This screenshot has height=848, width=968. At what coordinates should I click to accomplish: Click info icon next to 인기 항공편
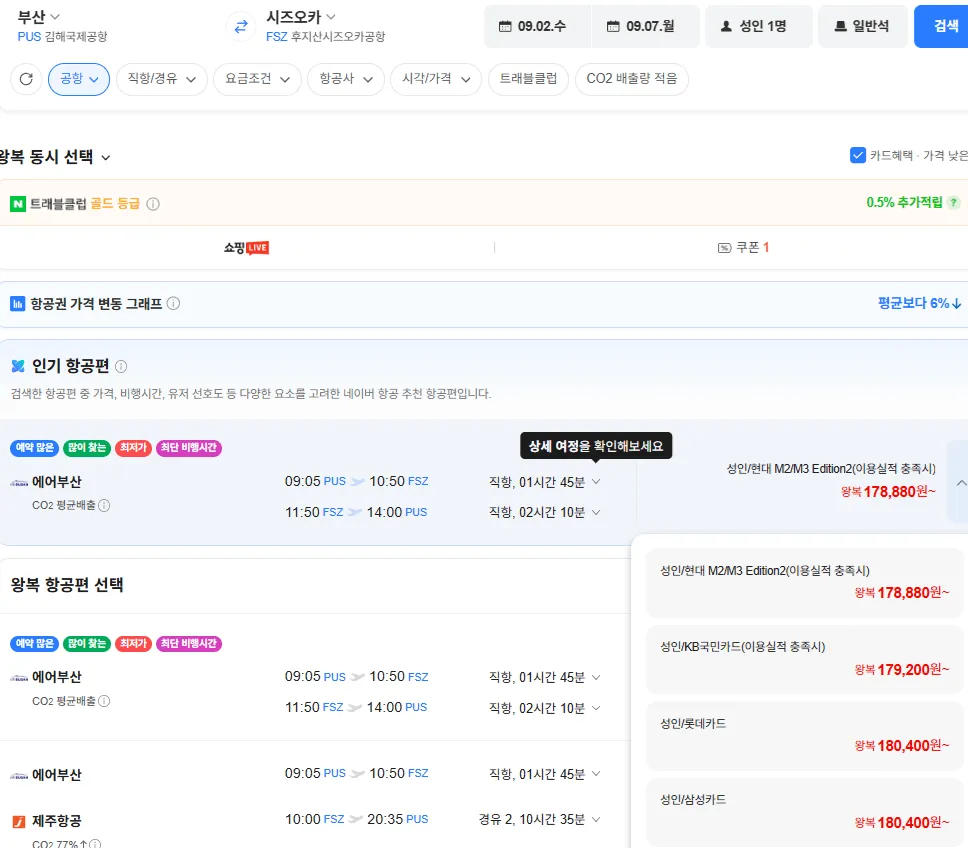(x=121, y=367)
